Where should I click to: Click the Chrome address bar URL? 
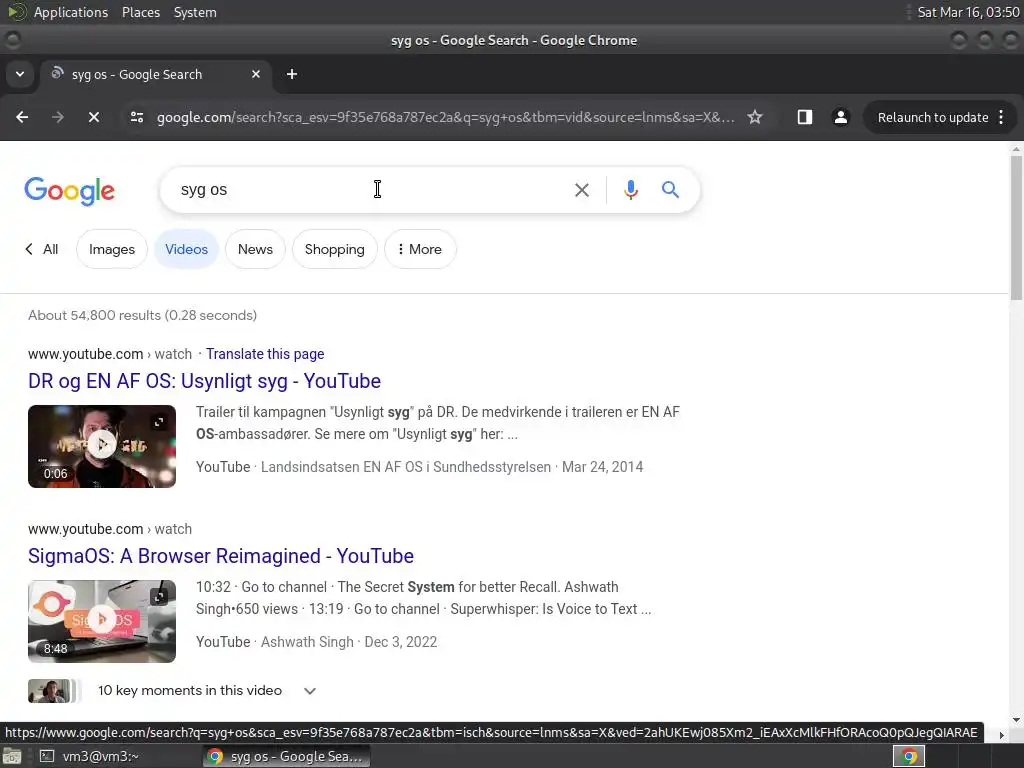point(445,118)
